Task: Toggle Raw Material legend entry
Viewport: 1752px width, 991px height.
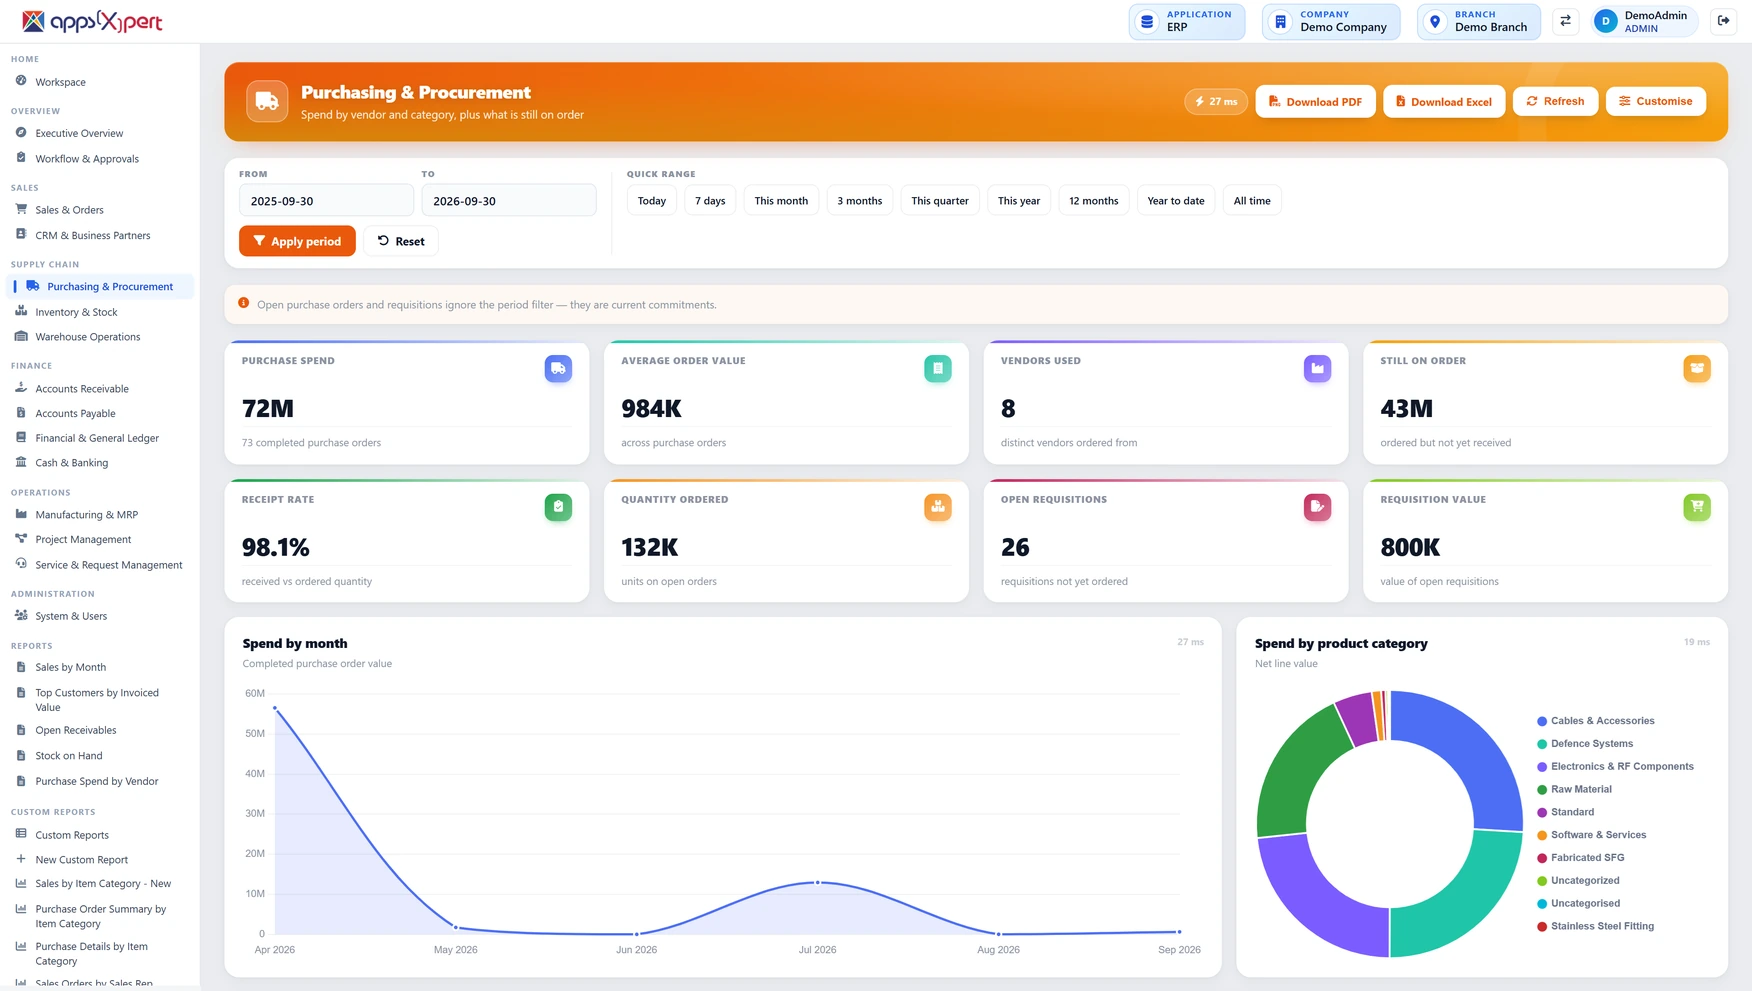Action: (x=1574, y=790)
